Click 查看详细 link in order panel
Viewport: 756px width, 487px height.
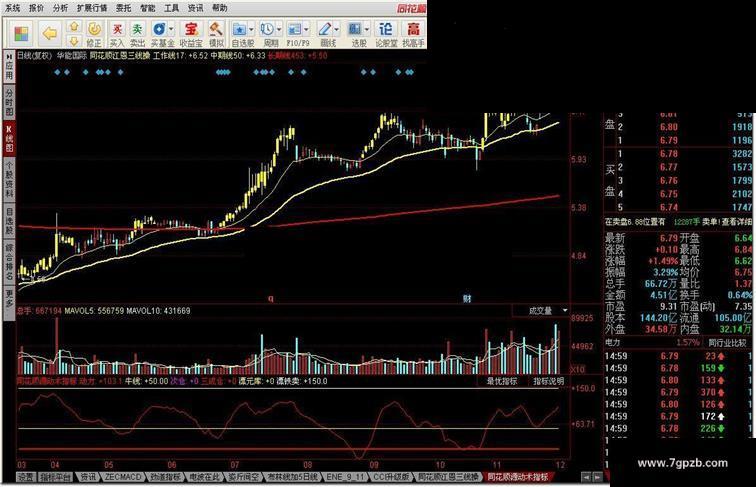click(736, 222)
